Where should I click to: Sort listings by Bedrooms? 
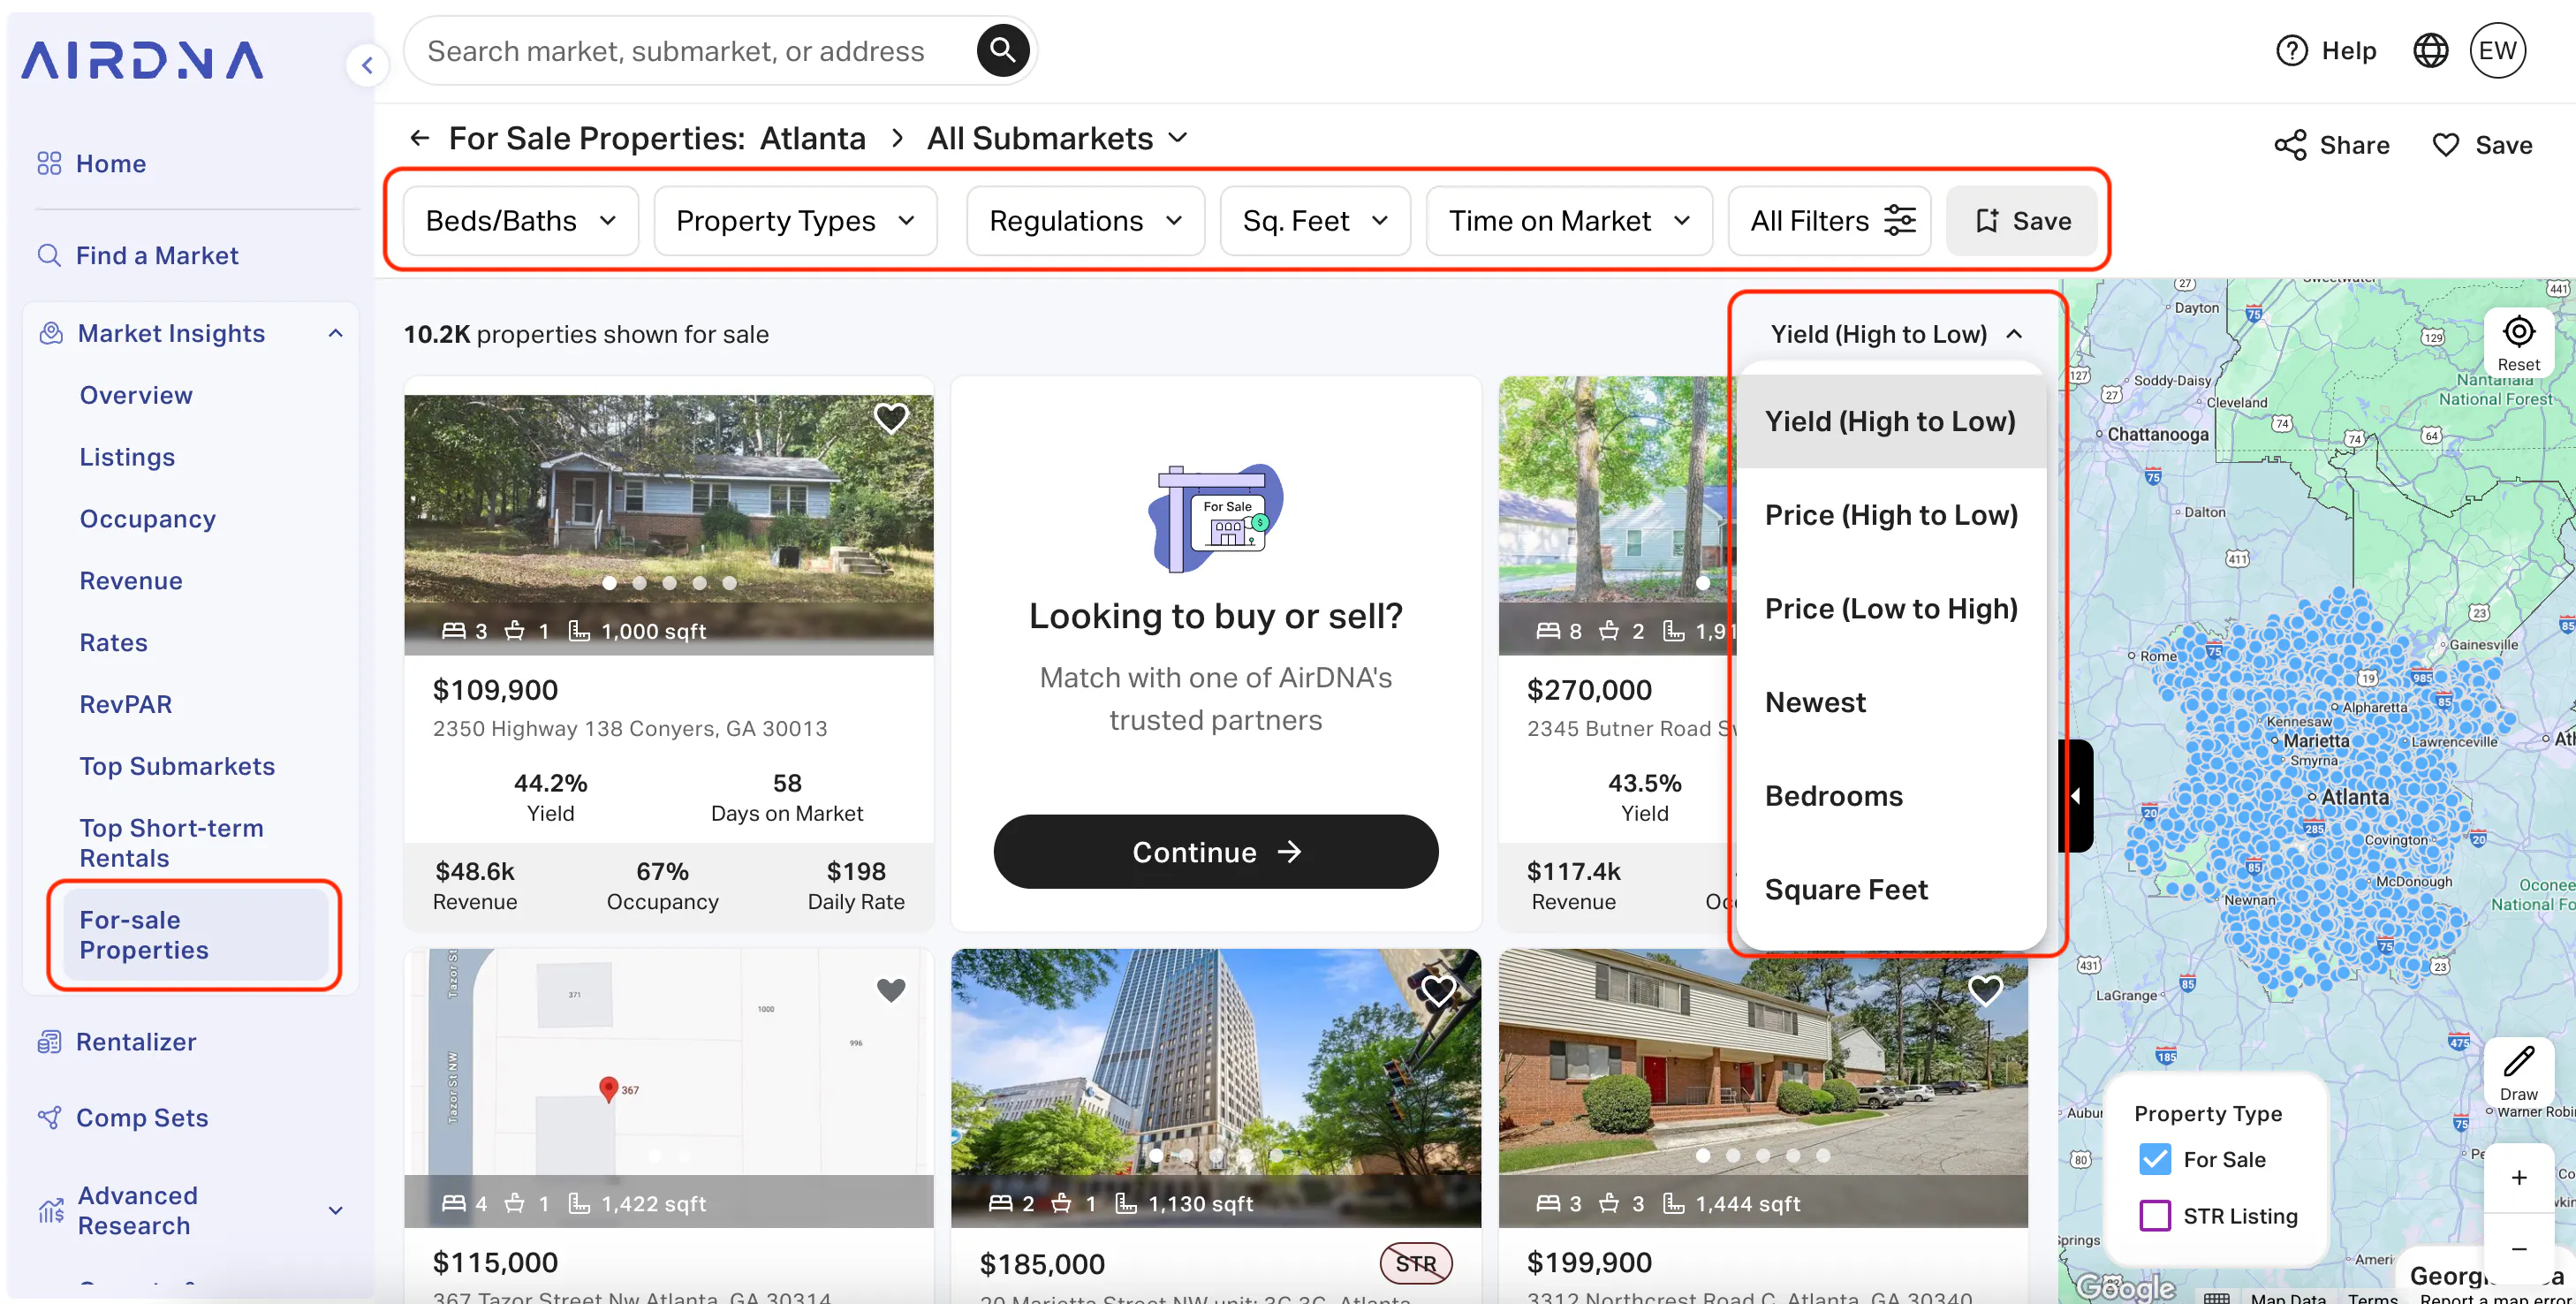(x=1891, y=796)
